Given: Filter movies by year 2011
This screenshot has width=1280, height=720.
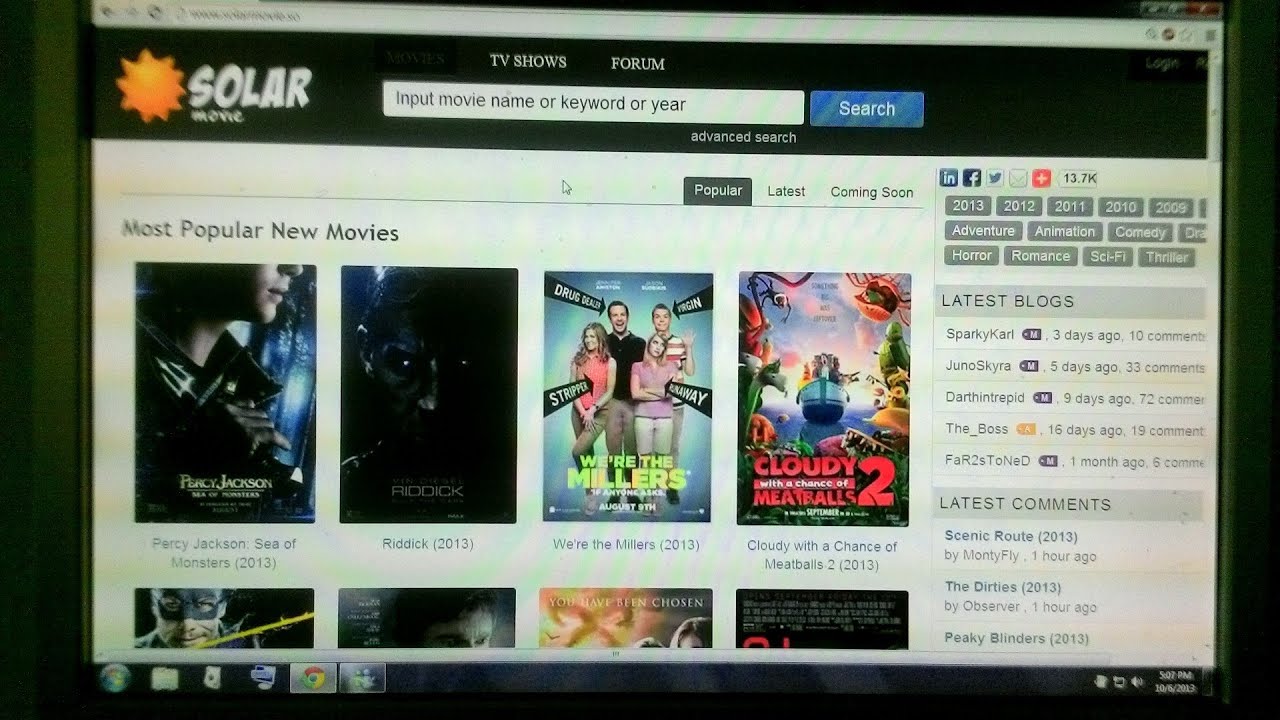Looking at the screenshot, I should (1070, 206).
